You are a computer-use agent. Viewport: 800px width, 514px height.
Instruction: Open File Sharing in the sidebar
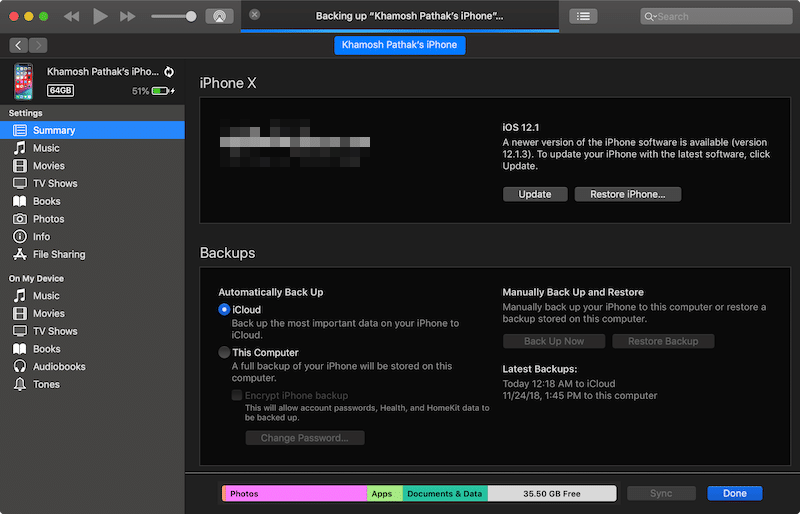pos(59,254)
